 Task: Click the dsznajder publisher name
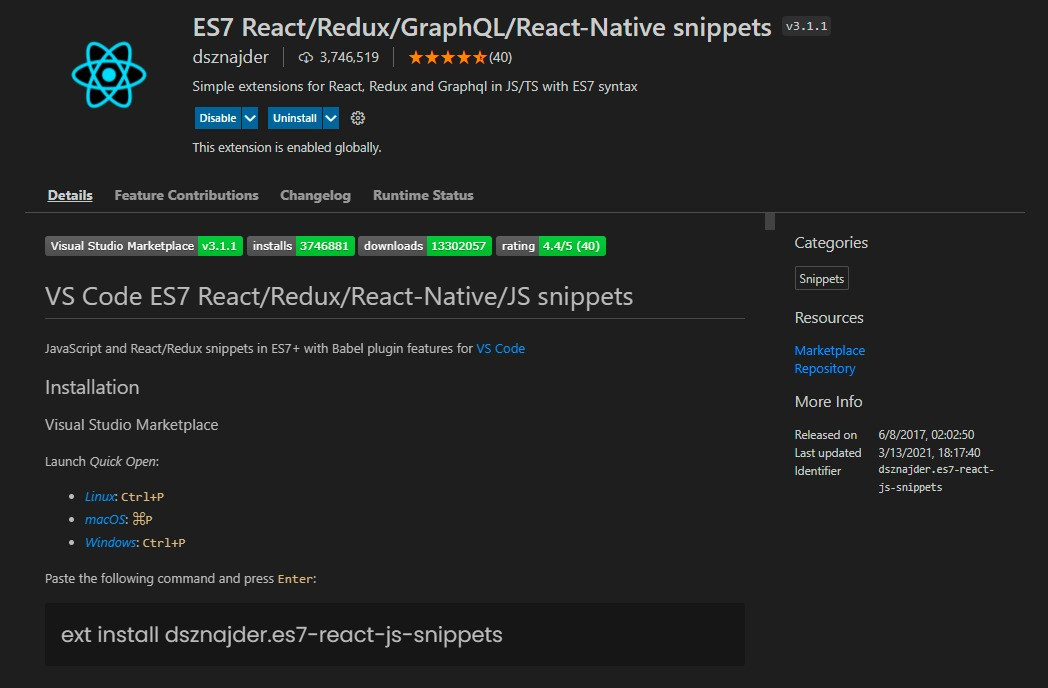tap(231, 58)
